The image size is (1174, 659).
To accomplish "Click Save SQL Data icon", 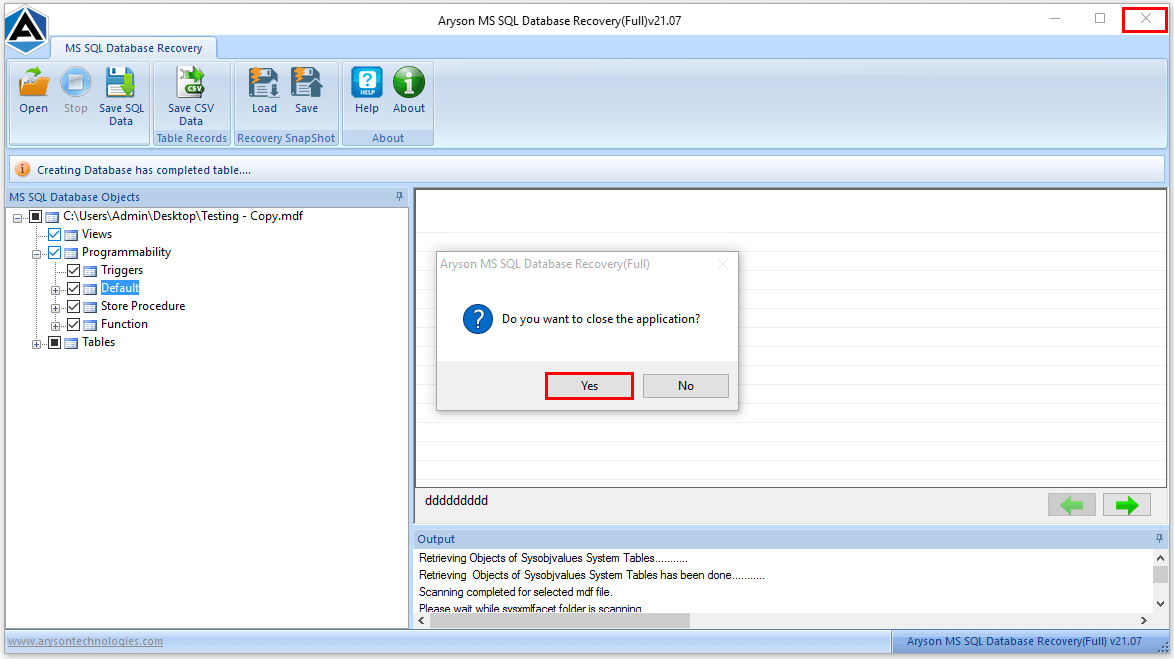I will [121, 82].
